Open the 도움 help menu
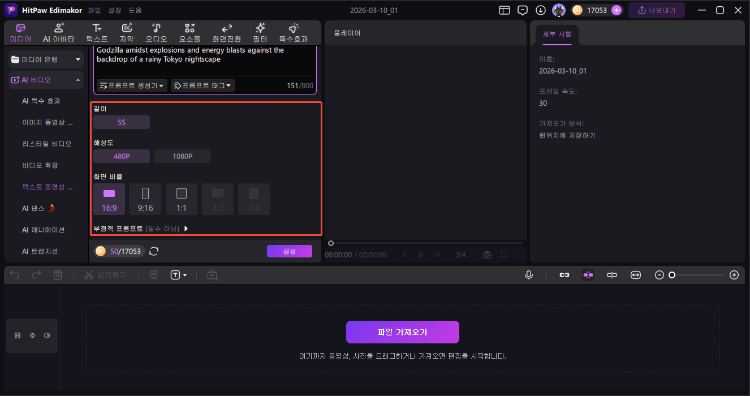The width and height of the screenshot is (750, 396). 135,10
